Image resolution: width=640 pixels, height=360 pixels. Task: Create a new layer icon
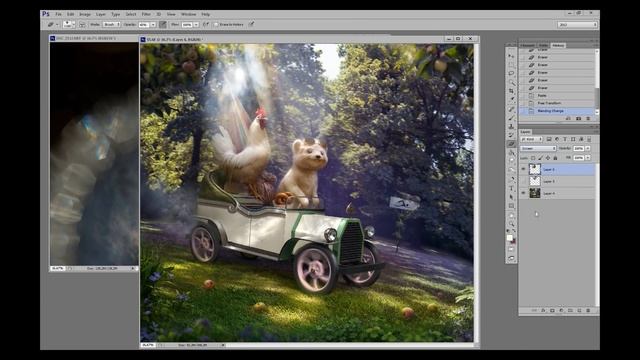tap(579, 311)
